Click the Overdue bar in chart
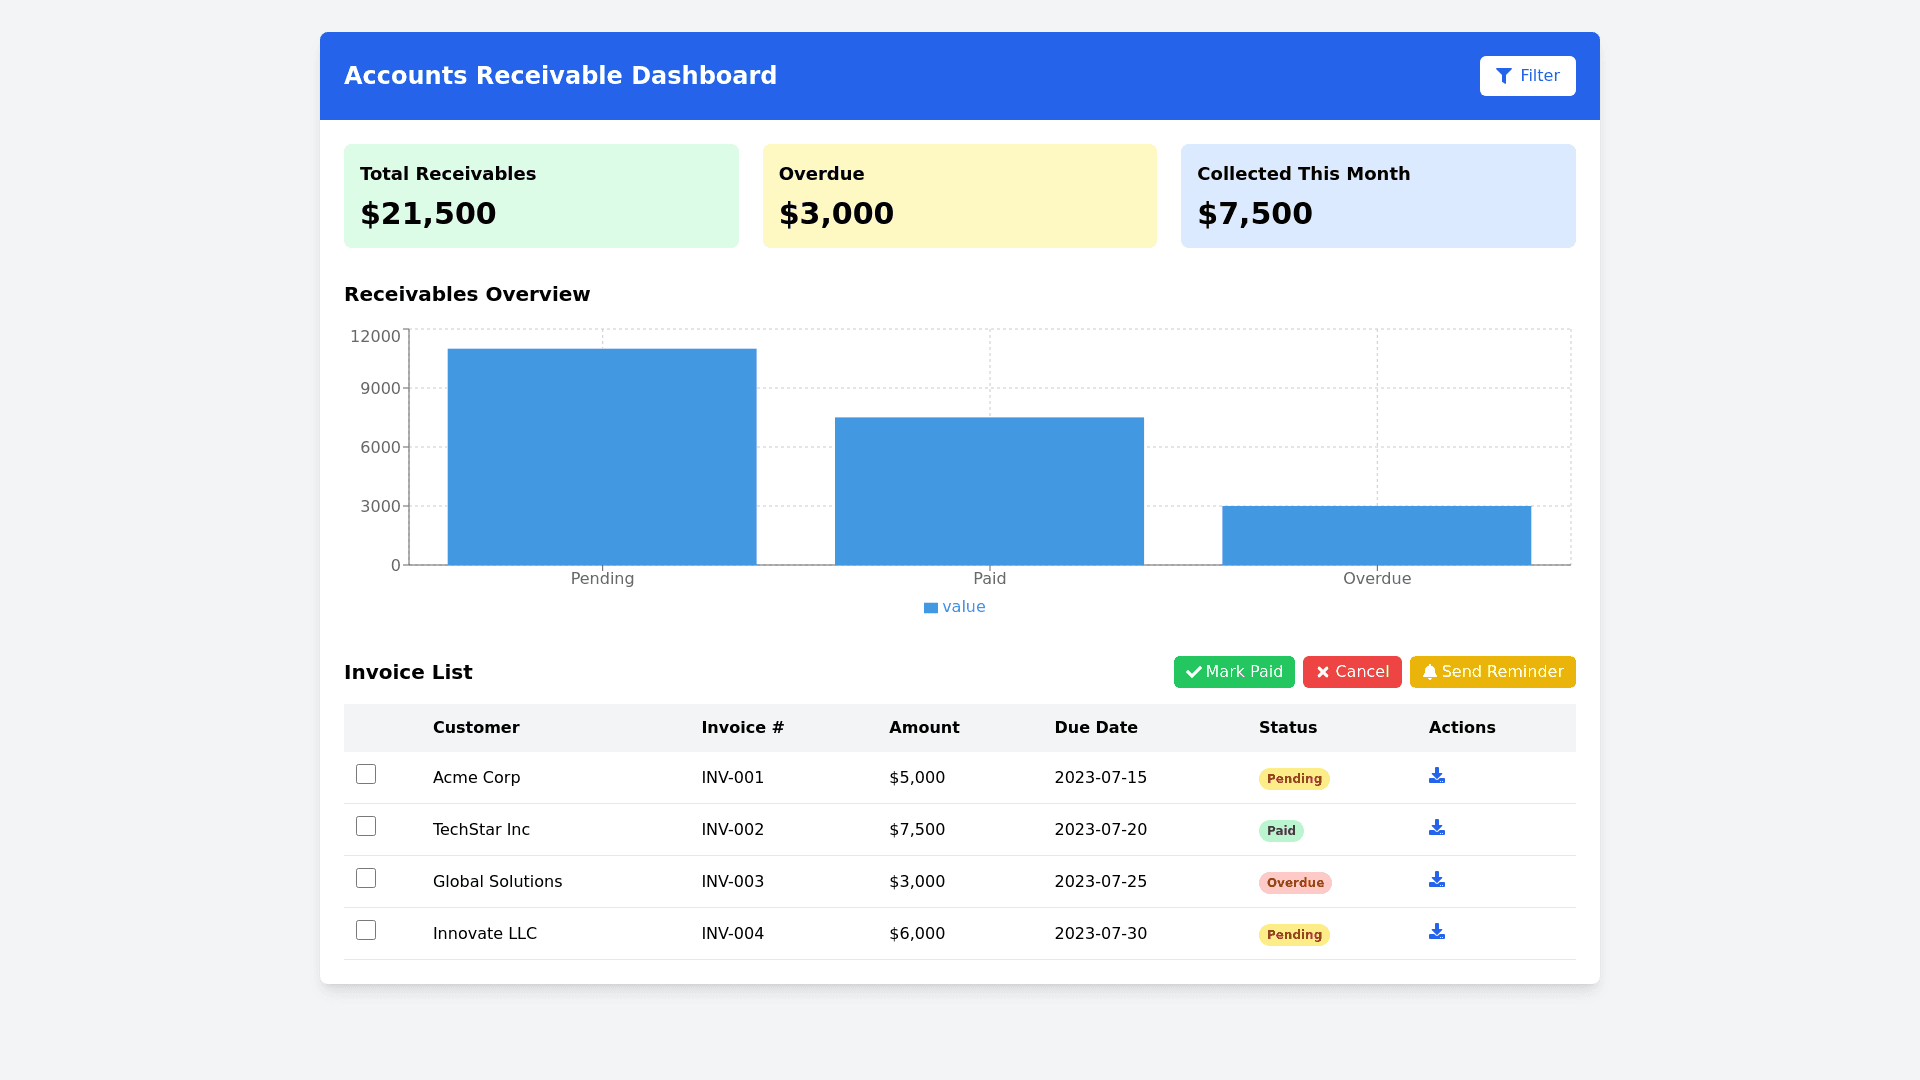Image resolution: width=1920 pixels, height=1080 pixels. point(1376,535)
